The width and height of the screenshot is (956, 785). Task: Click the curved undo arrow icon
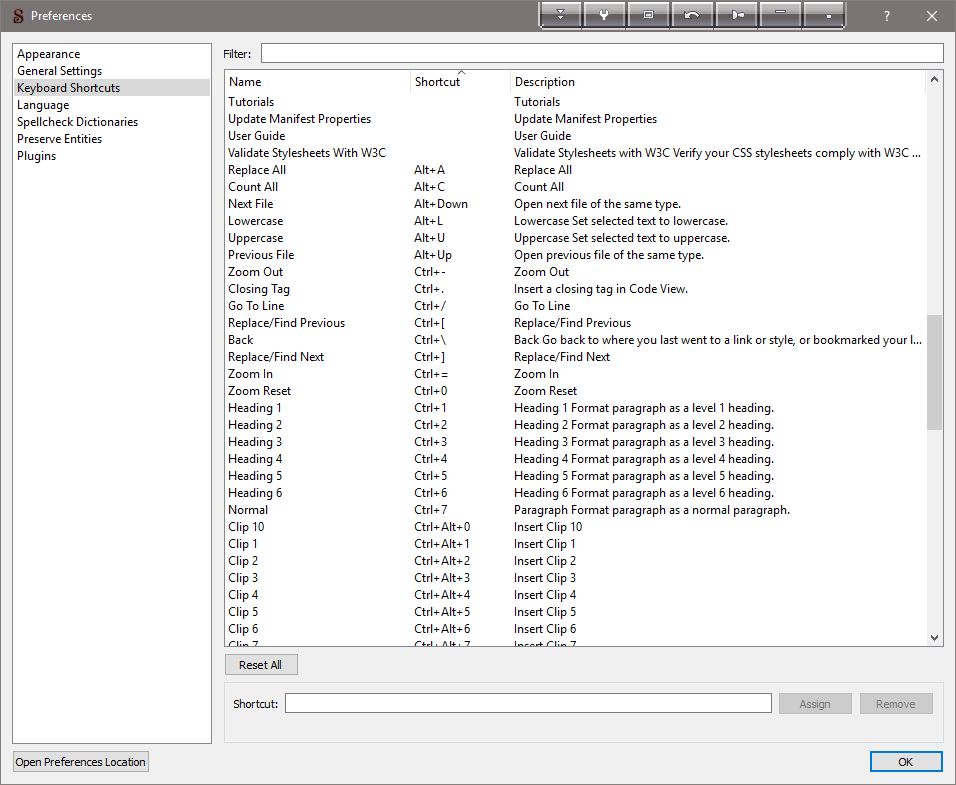click(x=692, y=15)
